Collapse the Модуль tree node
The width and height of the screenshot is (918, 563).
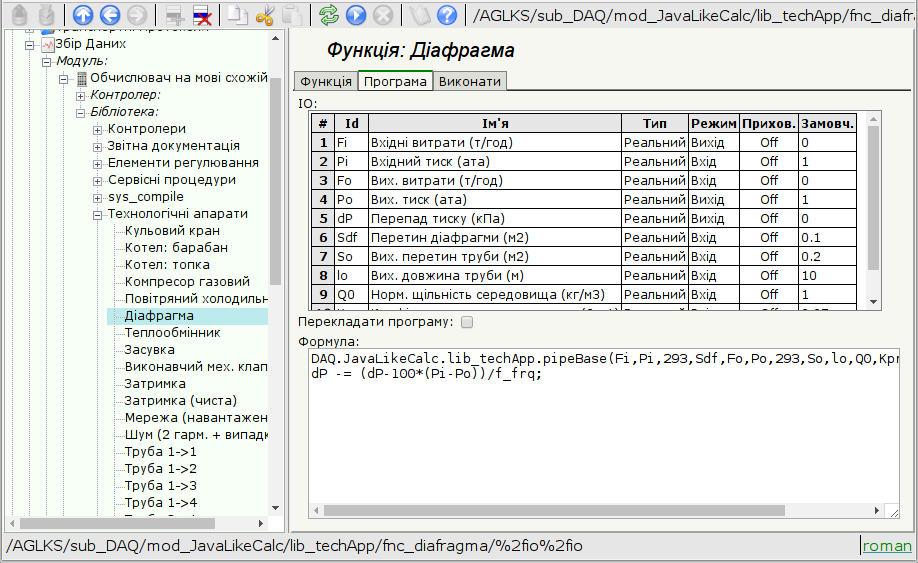coord(46,61)
